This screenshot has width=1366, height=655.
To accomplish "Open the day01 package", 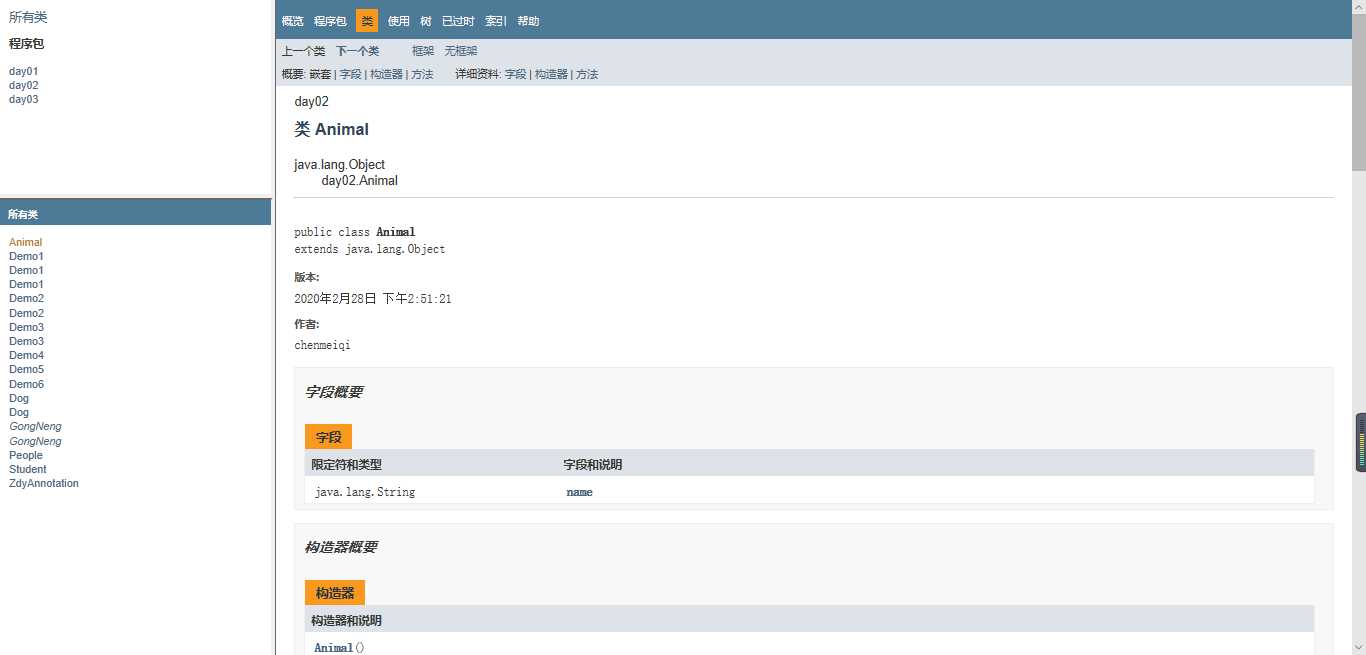I will [24, 71].
